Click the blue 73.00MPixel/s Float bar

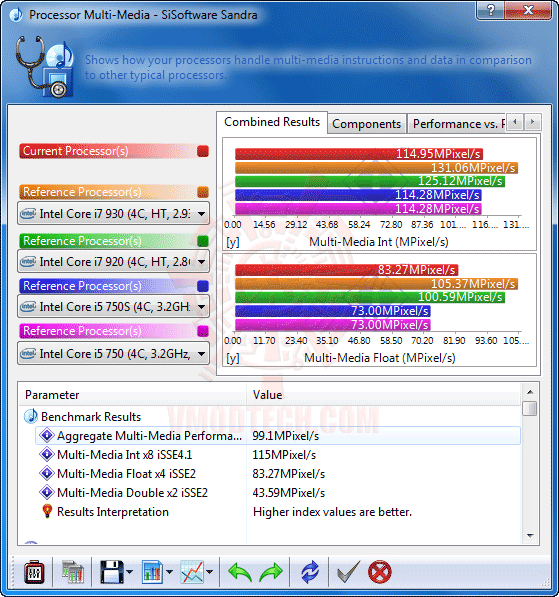coord(333,311)
